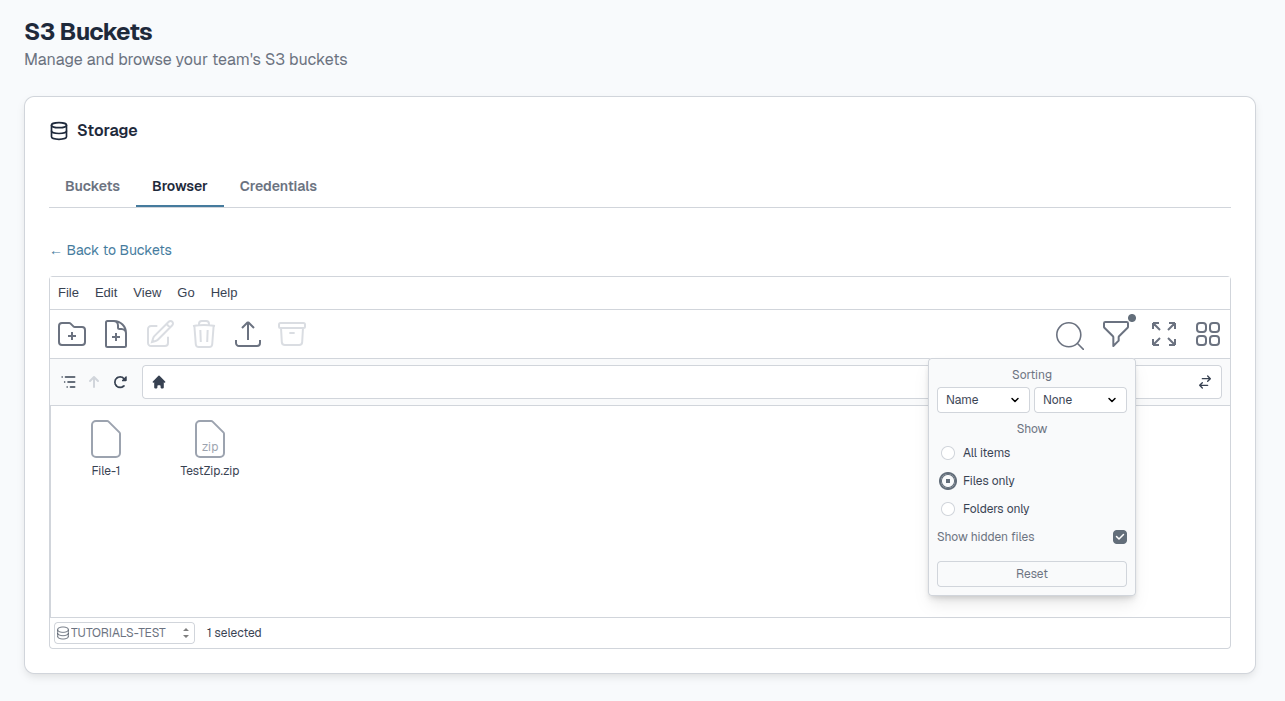
Task: Expand the TUTORIALS-TEST bucket selector
Action: (124, 633)
